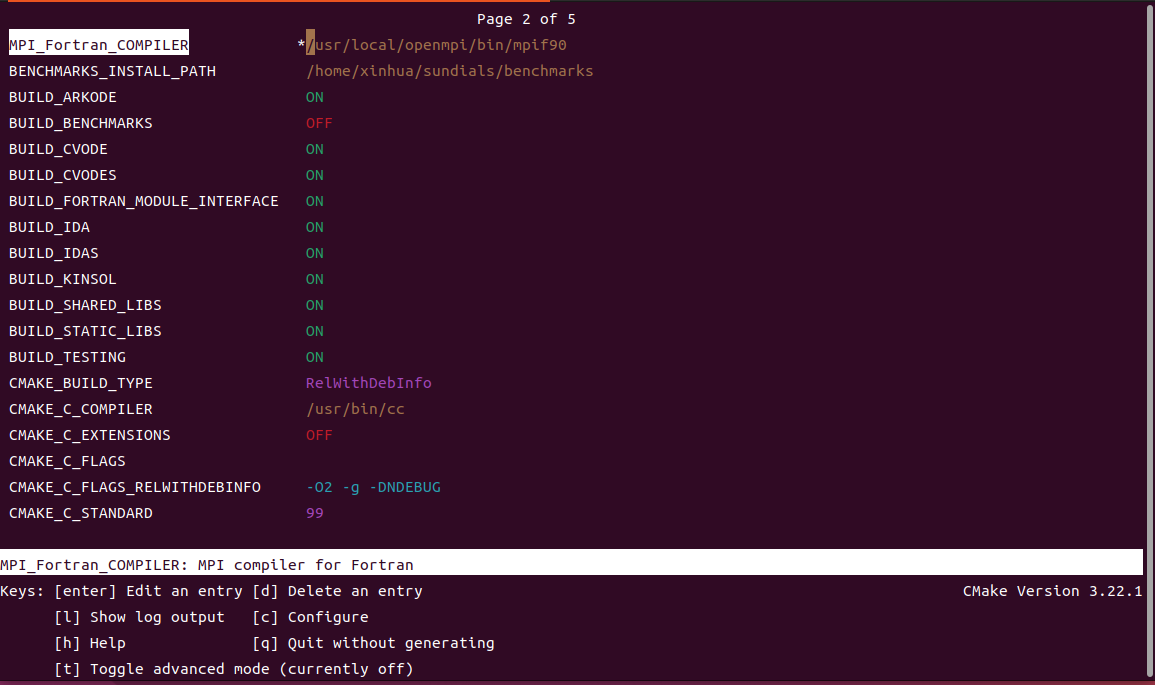
Task: Select the BUILD_IDAS option name
Action: (x=54, y=253)
